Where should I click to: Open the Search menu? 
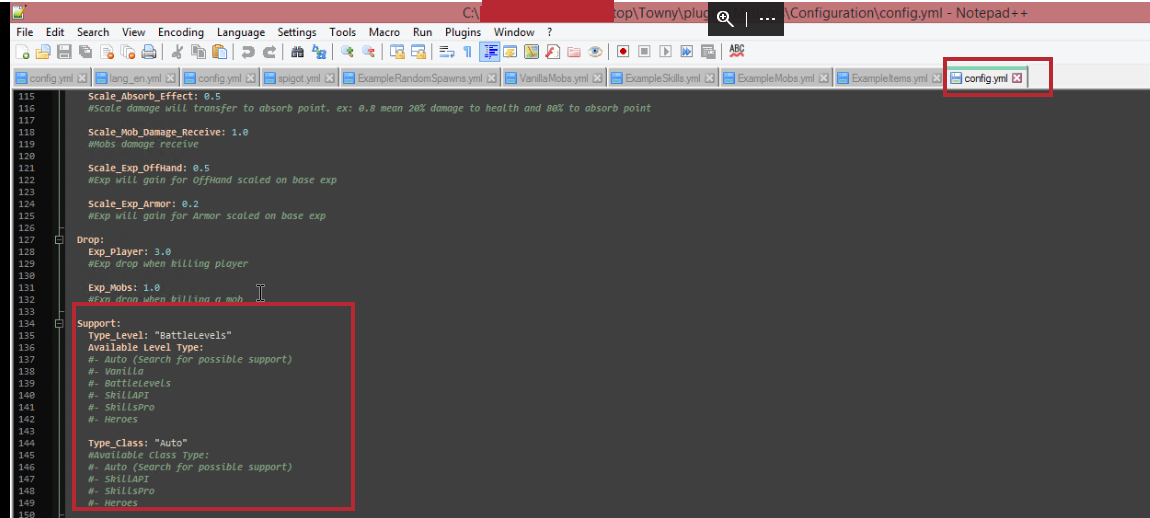click(x=93, y=32)
